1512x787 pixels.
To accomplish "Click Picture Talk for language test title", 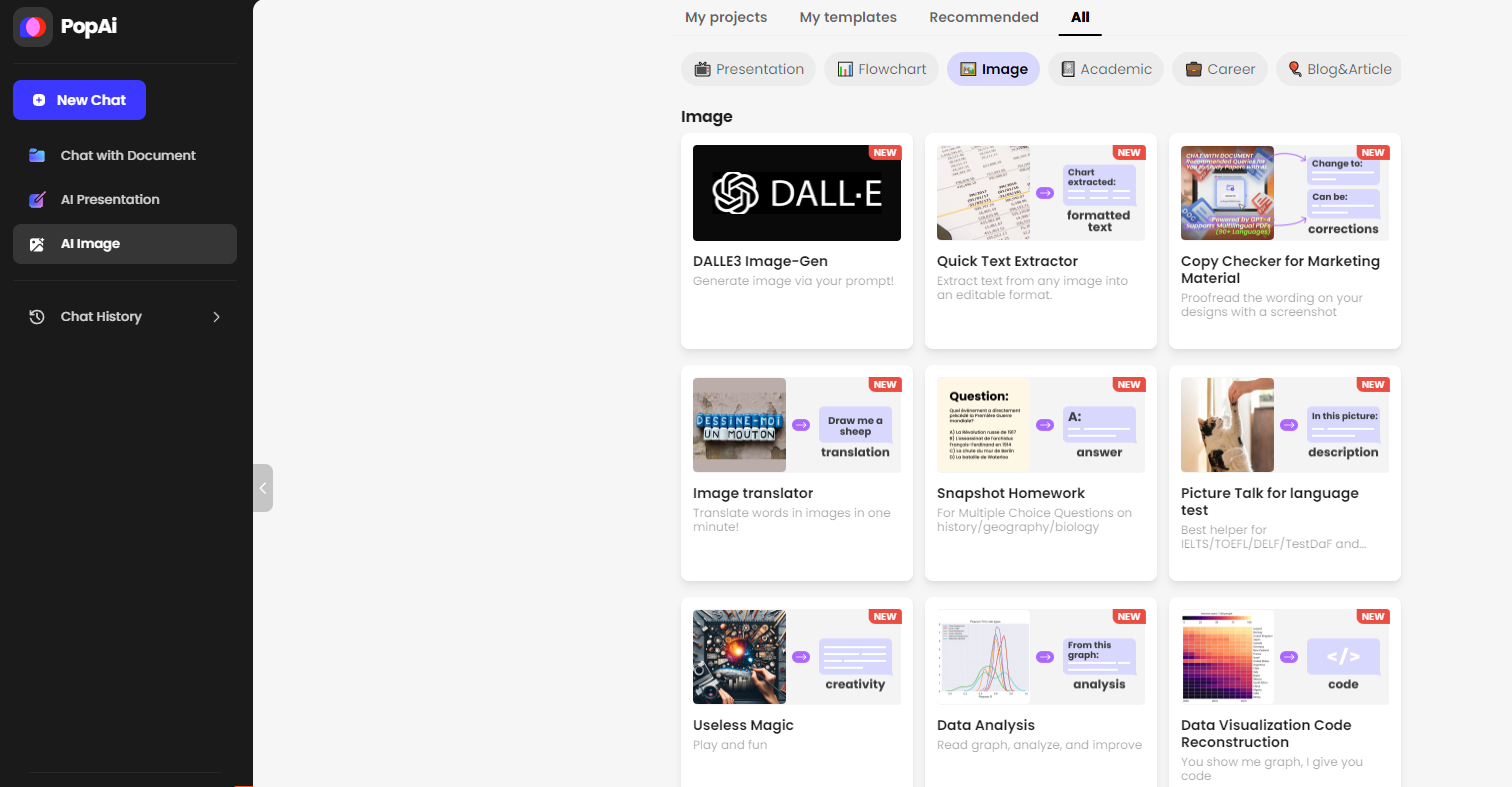I will pyautogui.click(x=1270, y=502).
